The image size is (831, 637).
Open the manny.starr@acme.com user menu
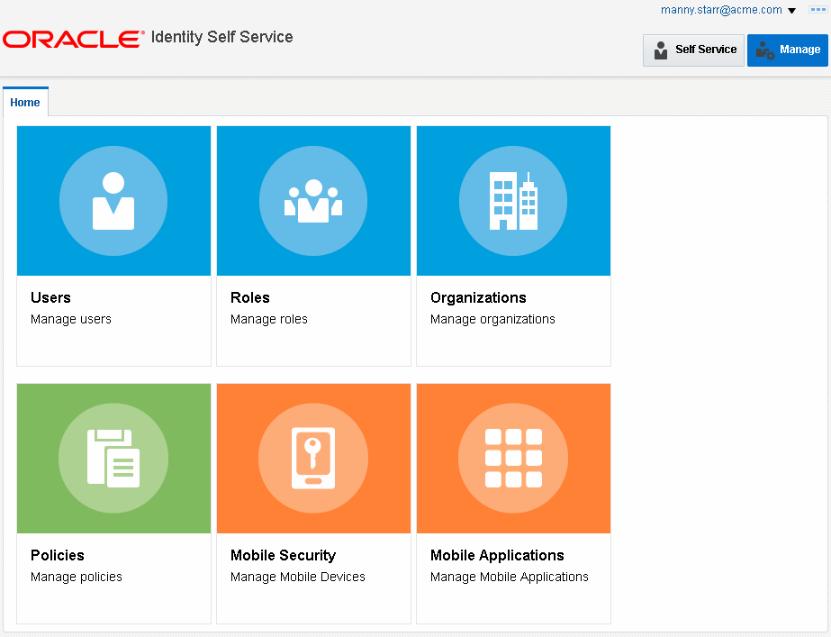[728, 10]
